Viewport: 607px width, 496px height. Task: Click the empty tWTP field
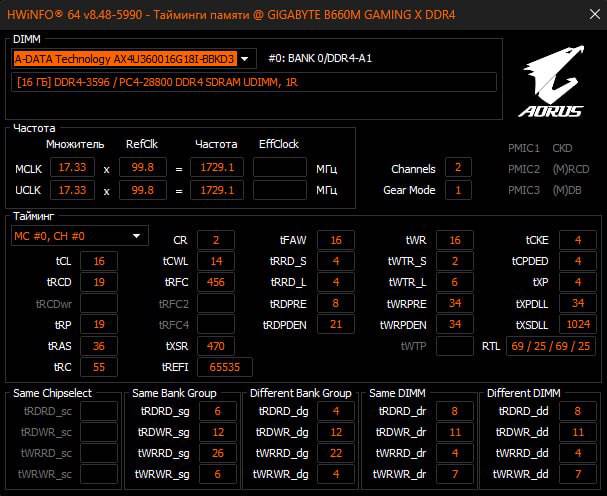455,346
